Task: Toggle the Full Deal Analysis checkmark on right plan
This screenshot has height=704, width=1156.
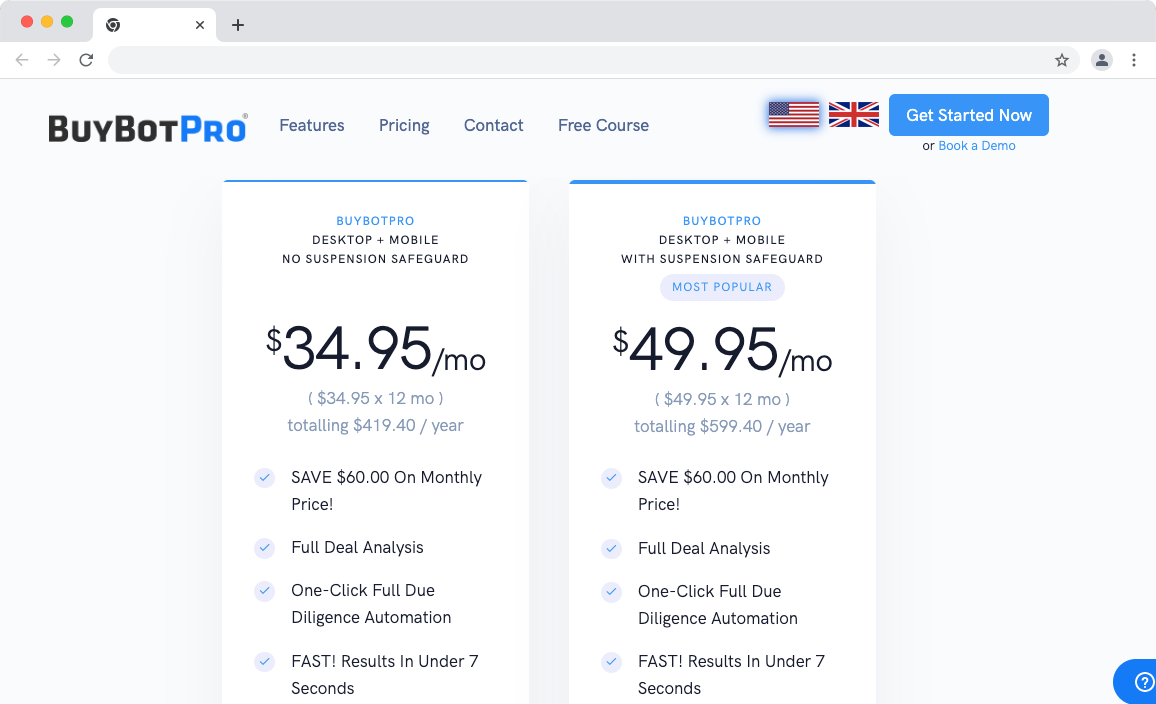Action: [x=611, y=548]
